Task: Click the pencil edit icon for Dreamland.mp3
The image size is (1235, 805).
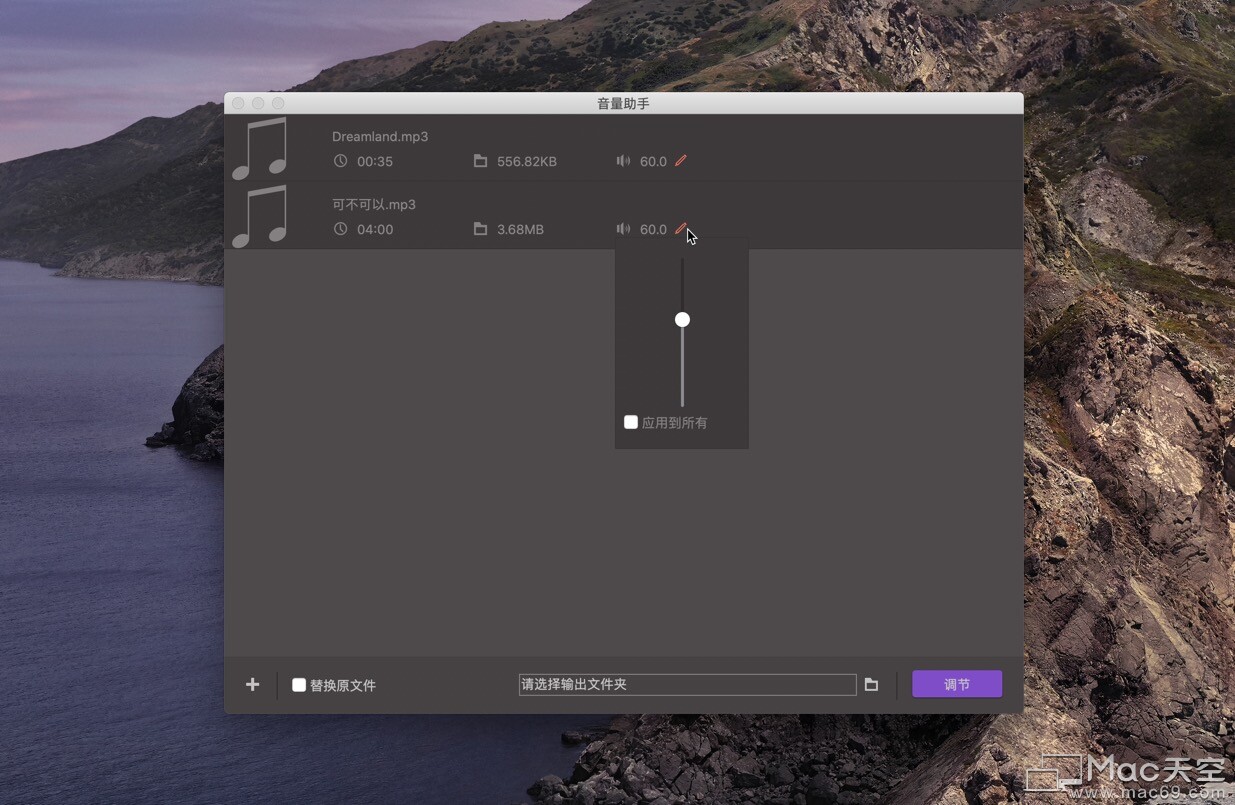Action: click(681, 161)
